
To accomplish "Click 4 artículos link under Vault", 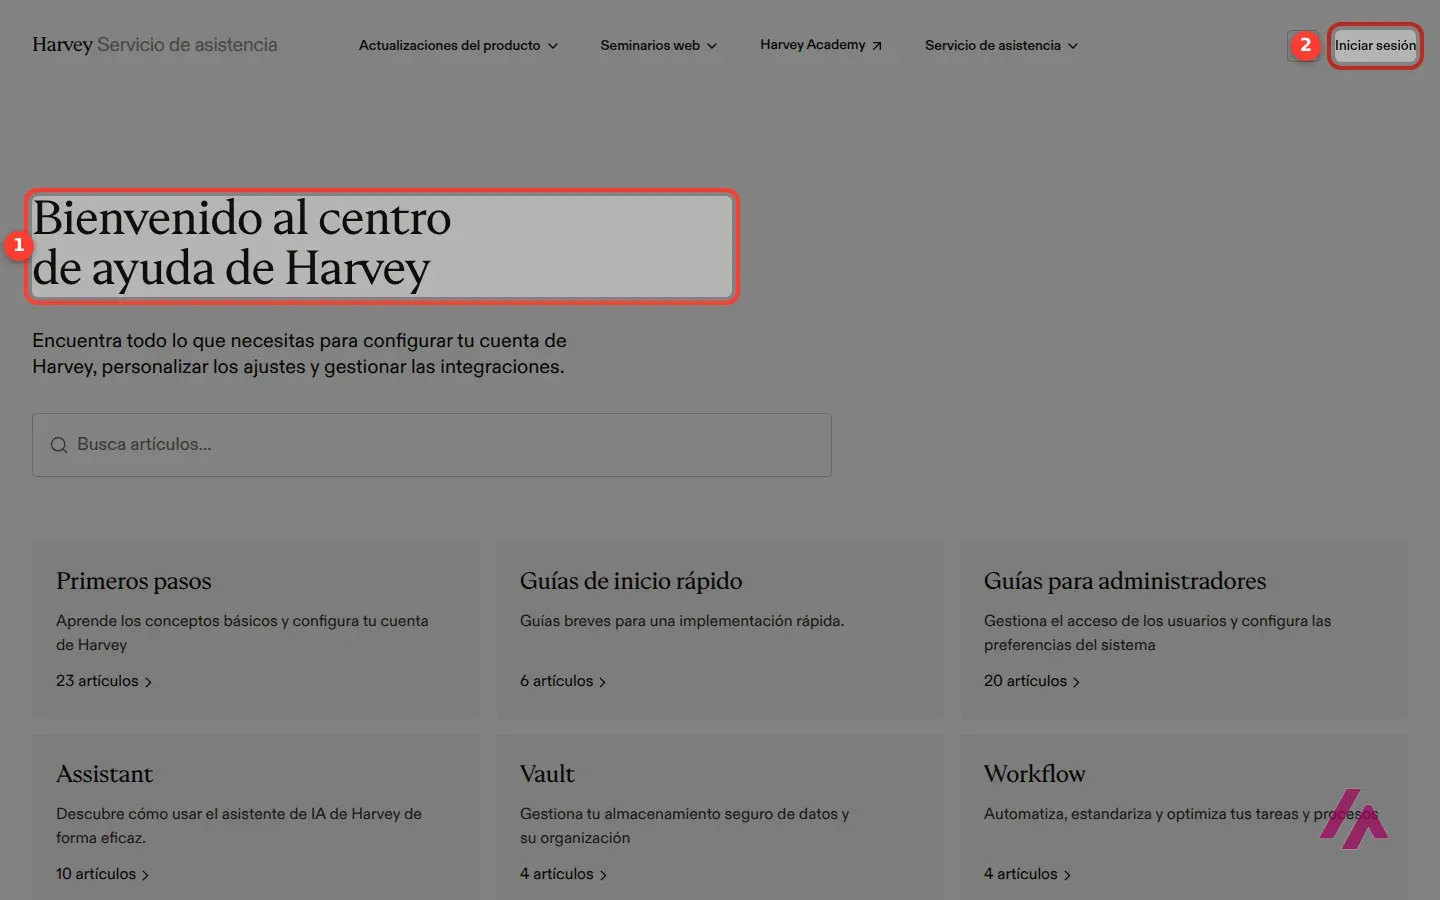I will coord(563,874).
